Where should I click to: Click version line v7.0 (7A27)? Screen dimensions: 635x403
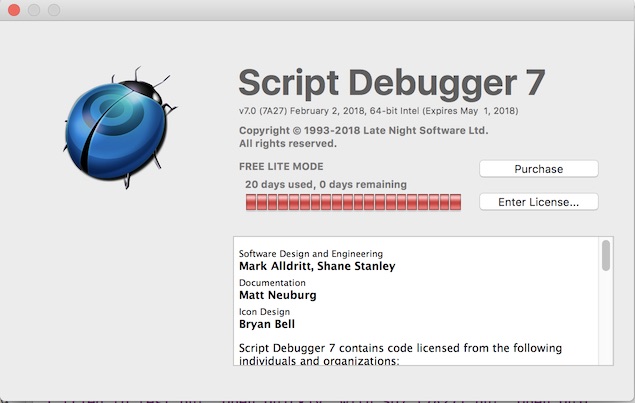click(x=378, y=111)
